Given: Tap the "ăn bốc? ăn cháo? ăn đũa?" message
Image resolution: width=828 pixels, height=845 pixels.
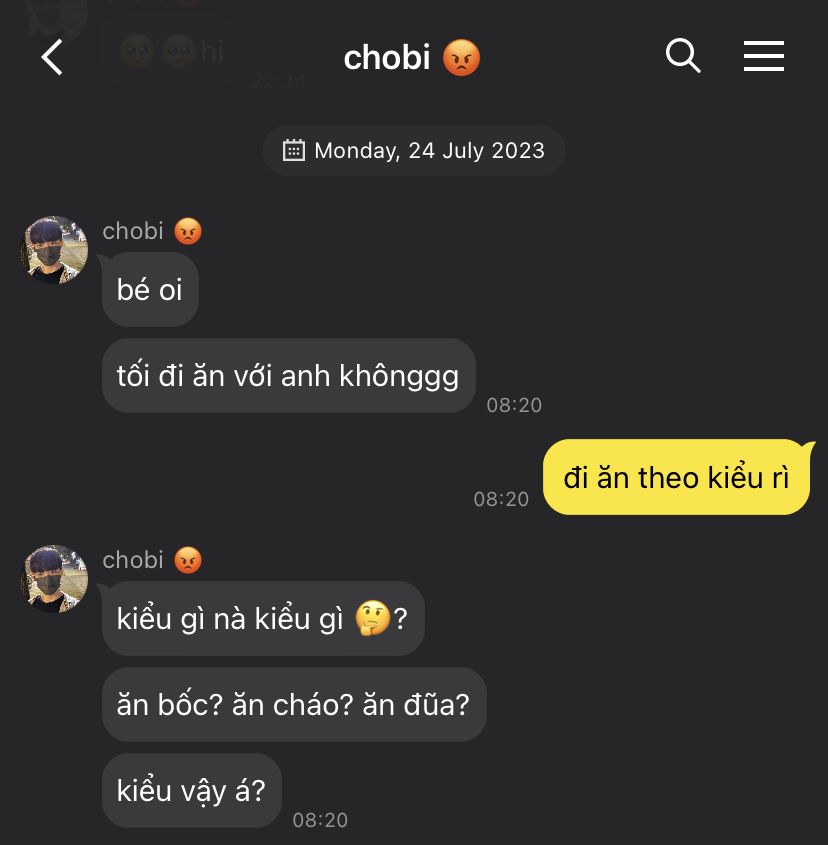Looking at the screenshot, I should [x=294, y=704].
